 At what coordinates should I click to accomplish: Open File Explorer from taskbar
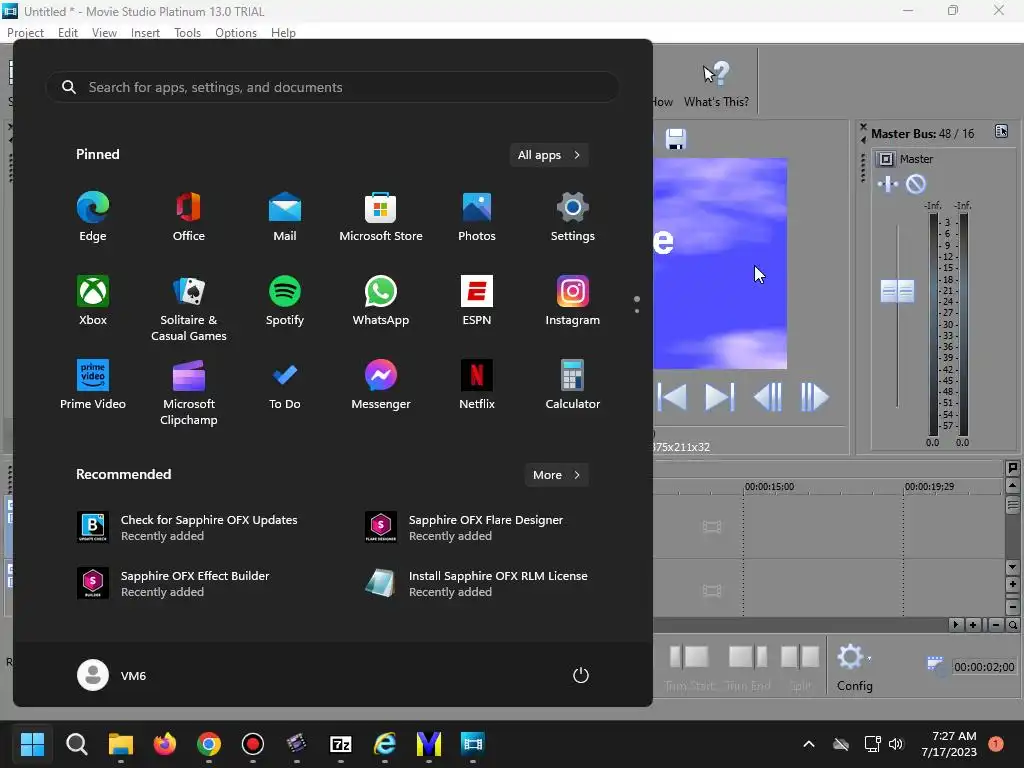coord(121,744)
